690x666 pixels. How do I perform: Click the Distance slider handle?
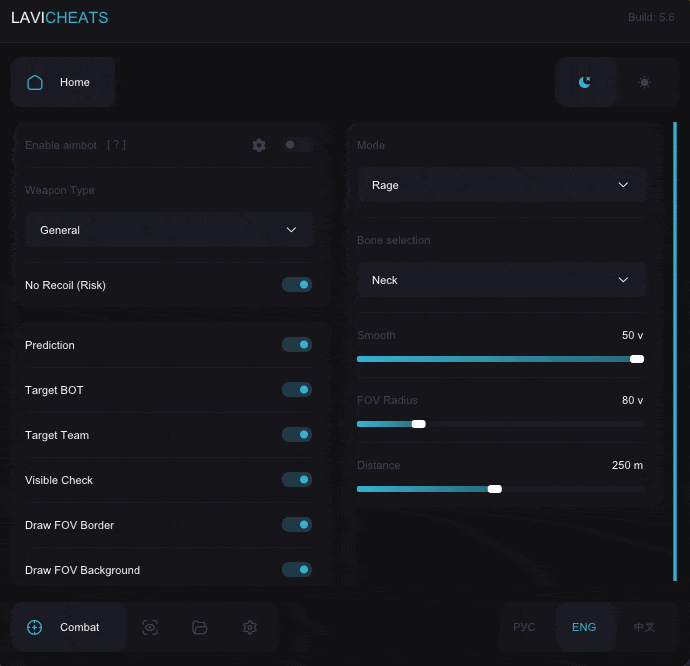click(495, 489)
